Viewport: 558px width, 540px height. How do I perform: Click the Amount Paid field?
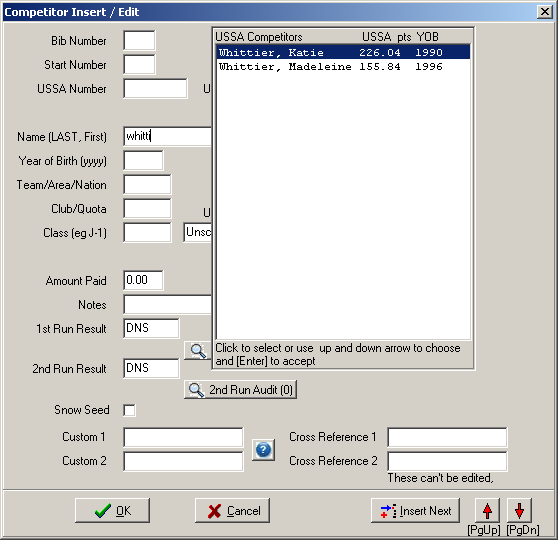tap(143, 280)
